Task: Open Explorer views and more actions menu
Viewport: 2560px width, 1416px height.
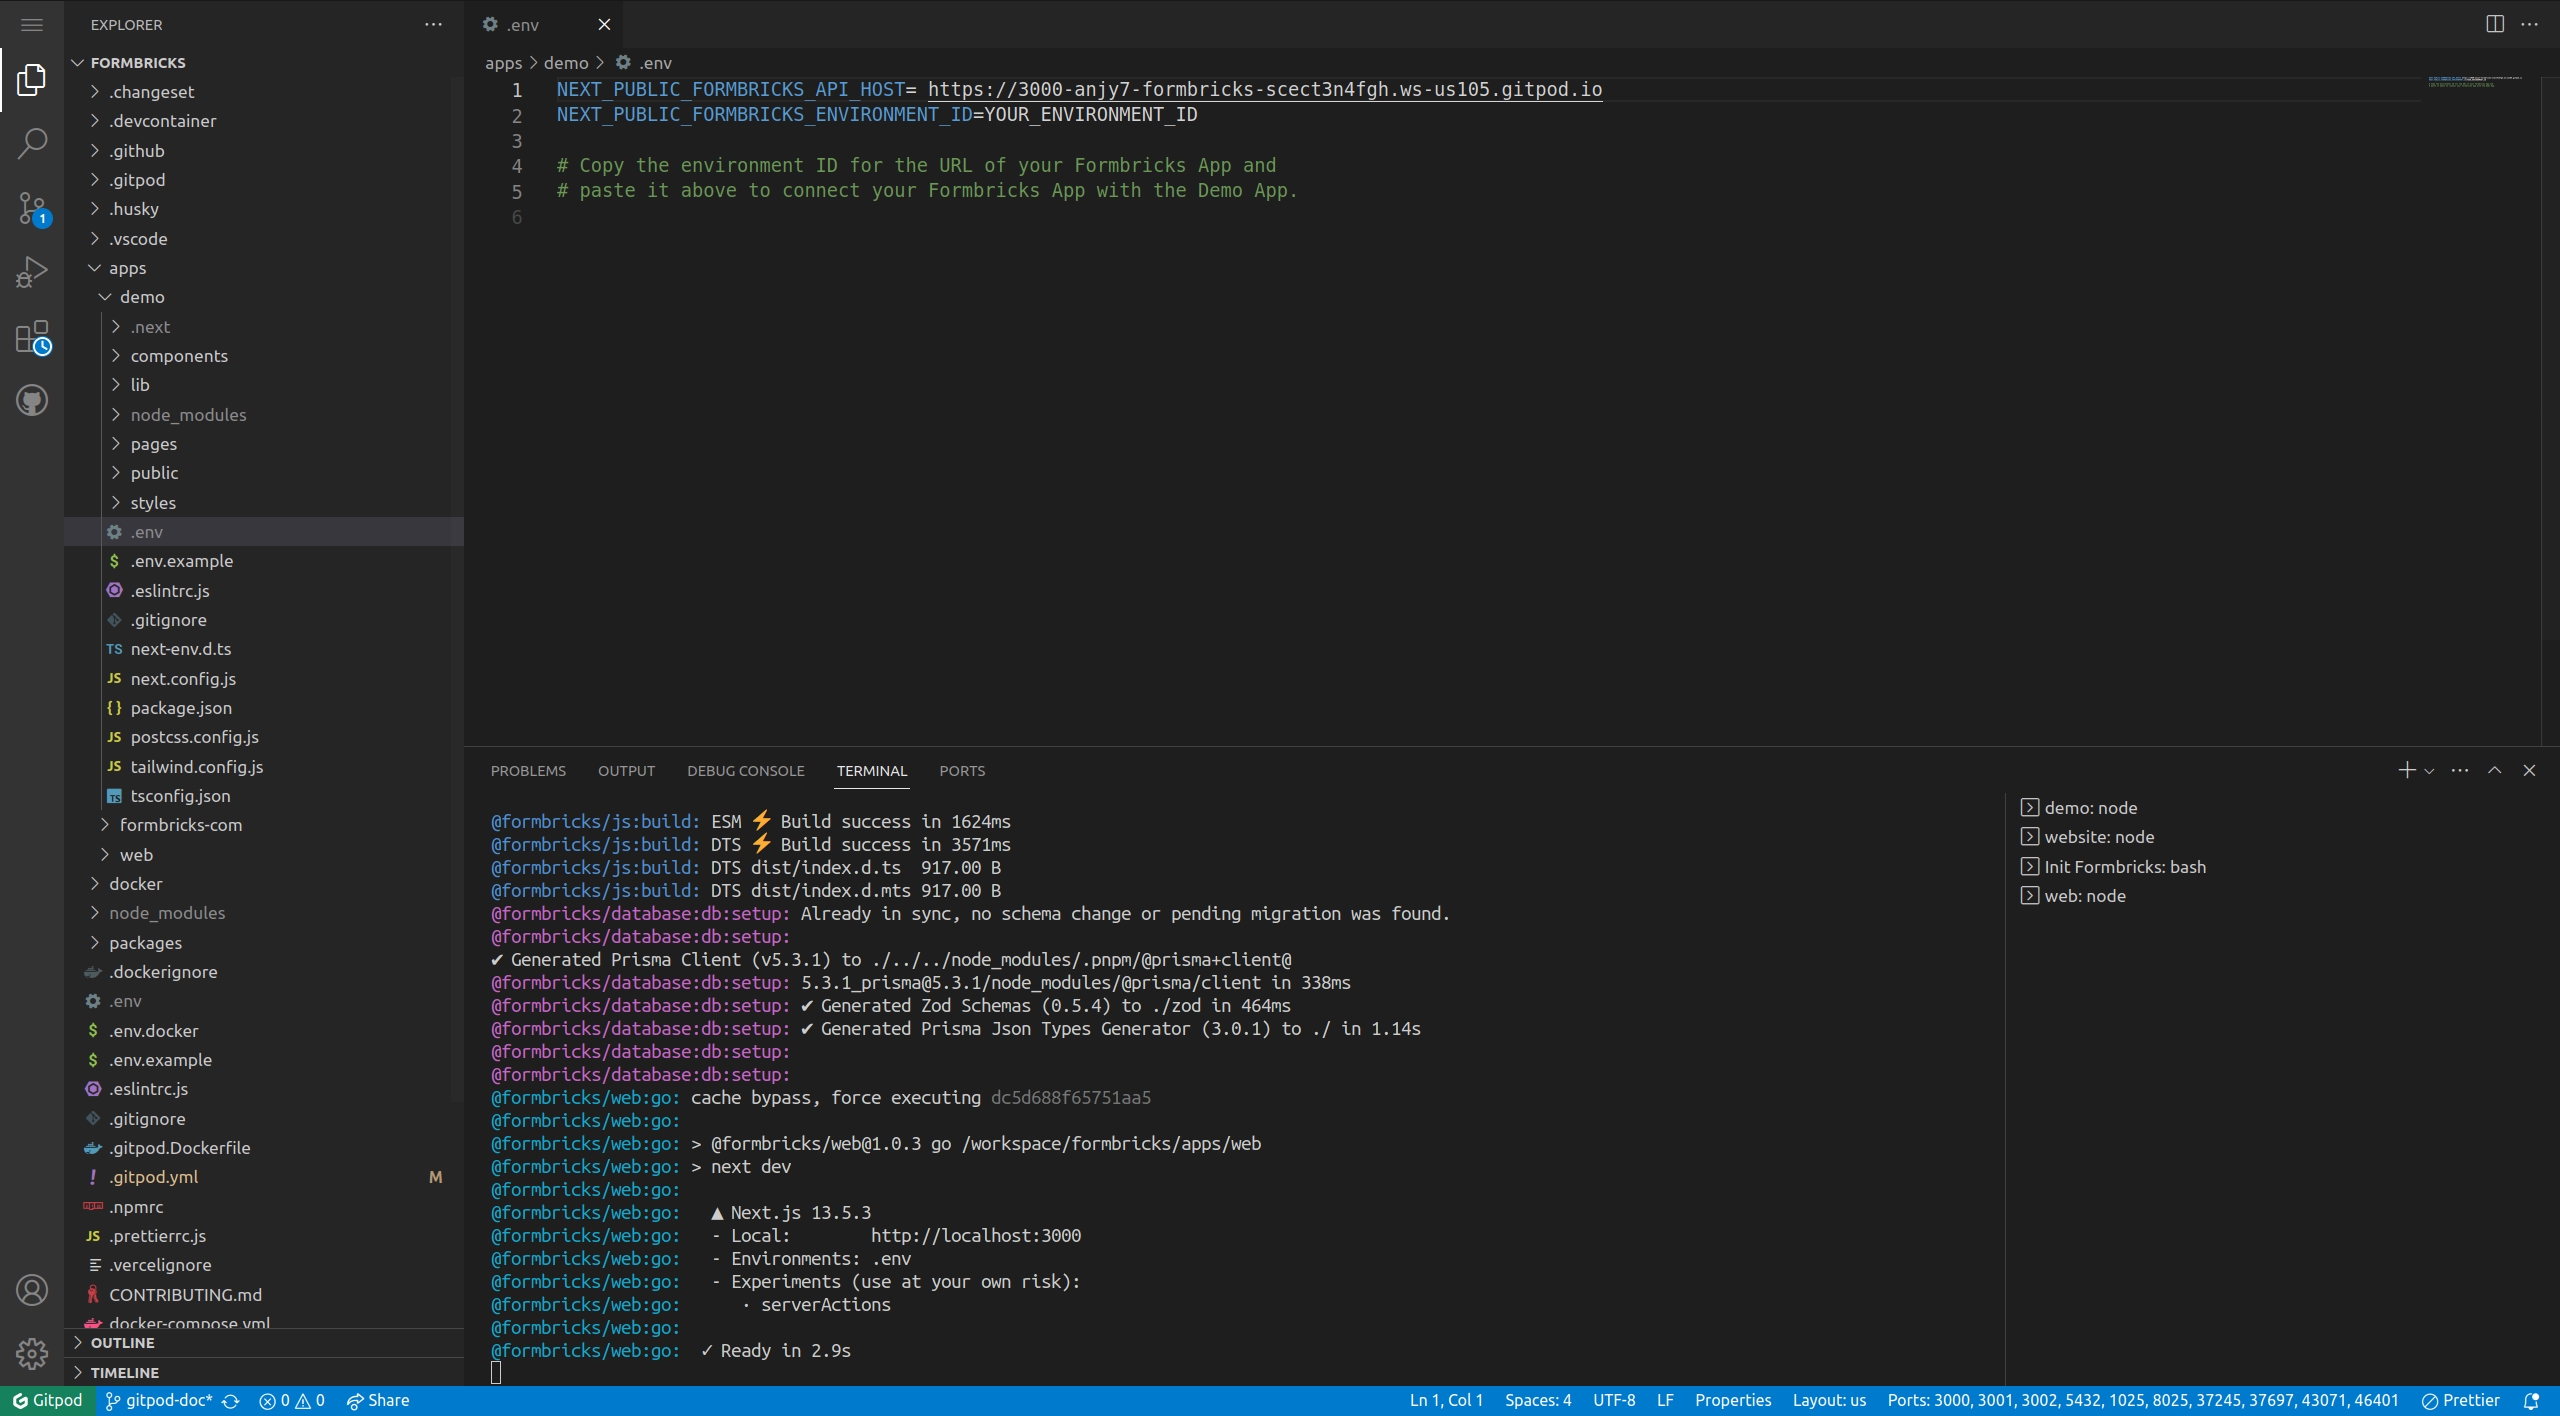Action: [433, 25]
